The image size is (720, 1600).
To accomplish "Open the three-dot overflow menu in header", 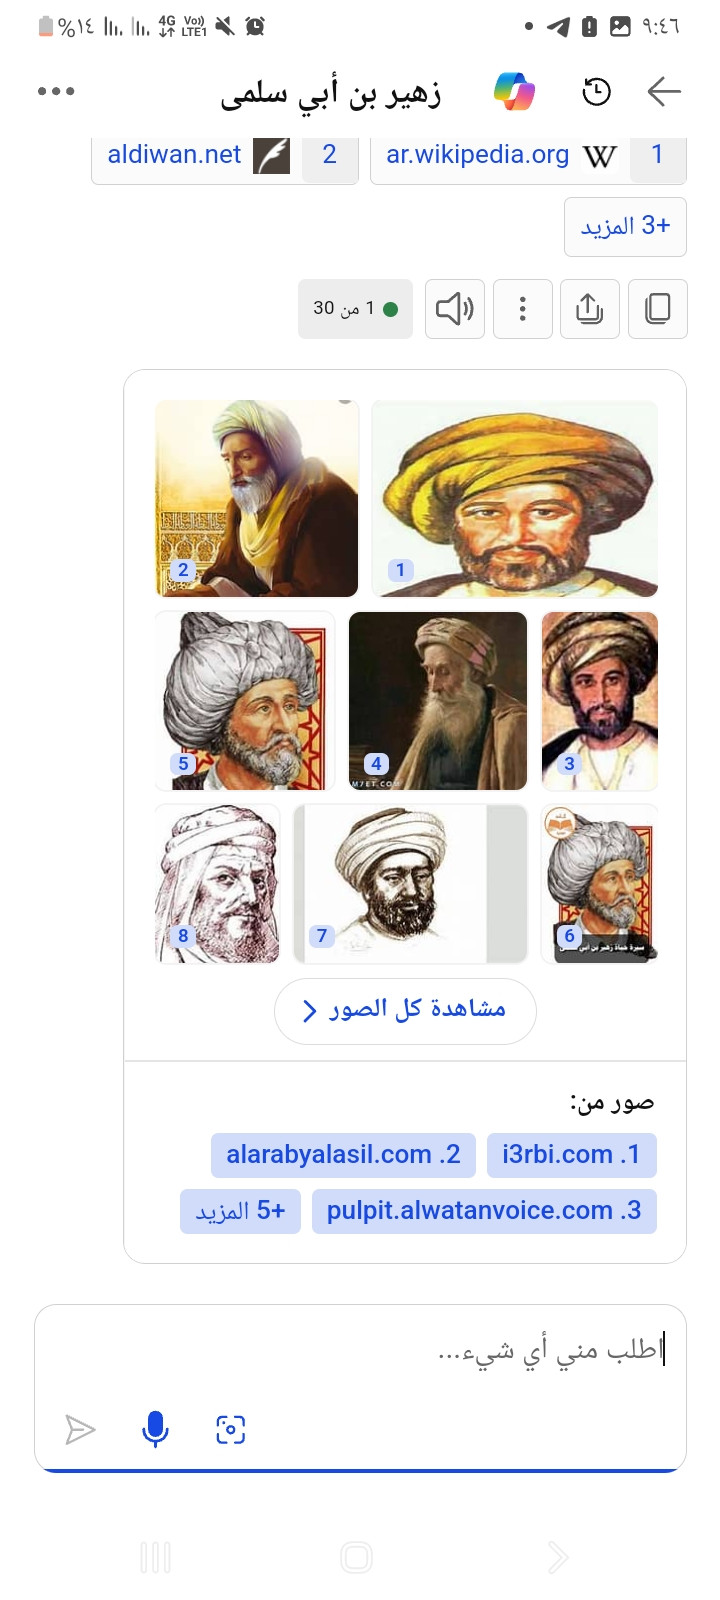I will 56,91.
